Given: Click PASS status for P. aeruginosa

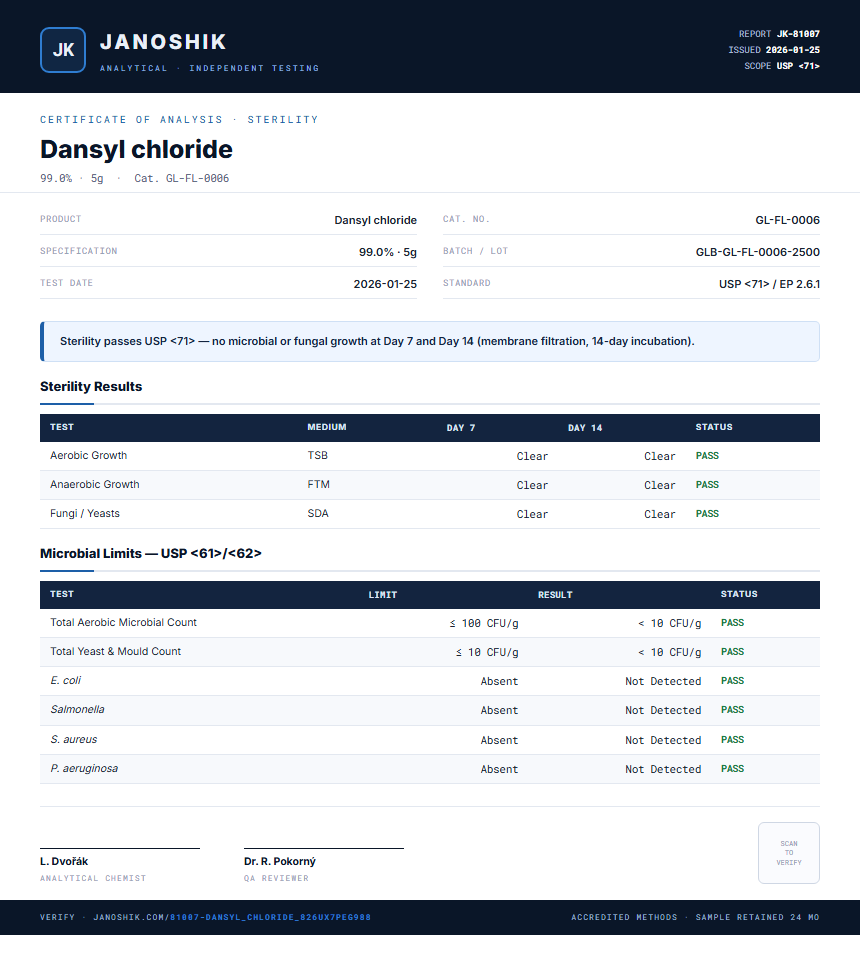Looking at the screenshot, I should tap(732, 768).
